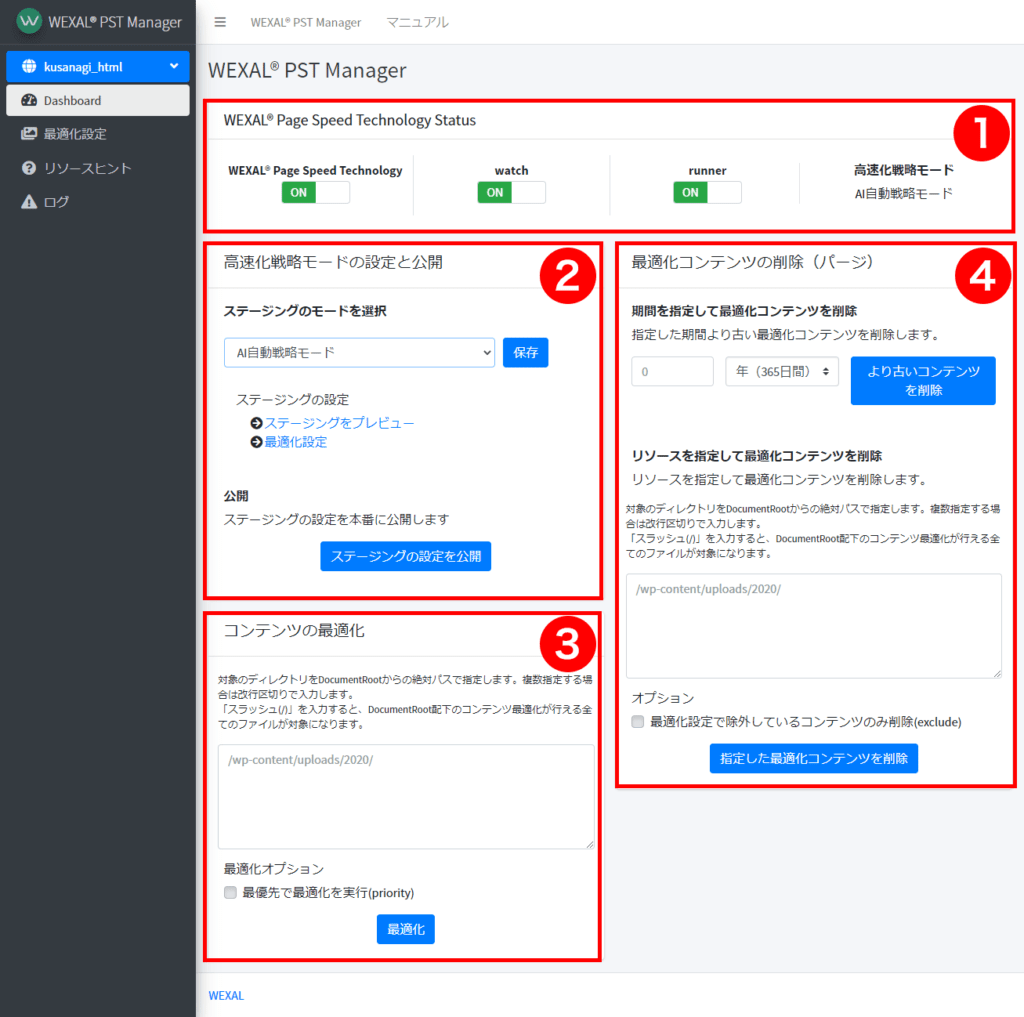This screenshot has width=1024, height=1017.
Task: Toggle the runner ON switch
Action: pyautogui.click(x=707, y=193)
